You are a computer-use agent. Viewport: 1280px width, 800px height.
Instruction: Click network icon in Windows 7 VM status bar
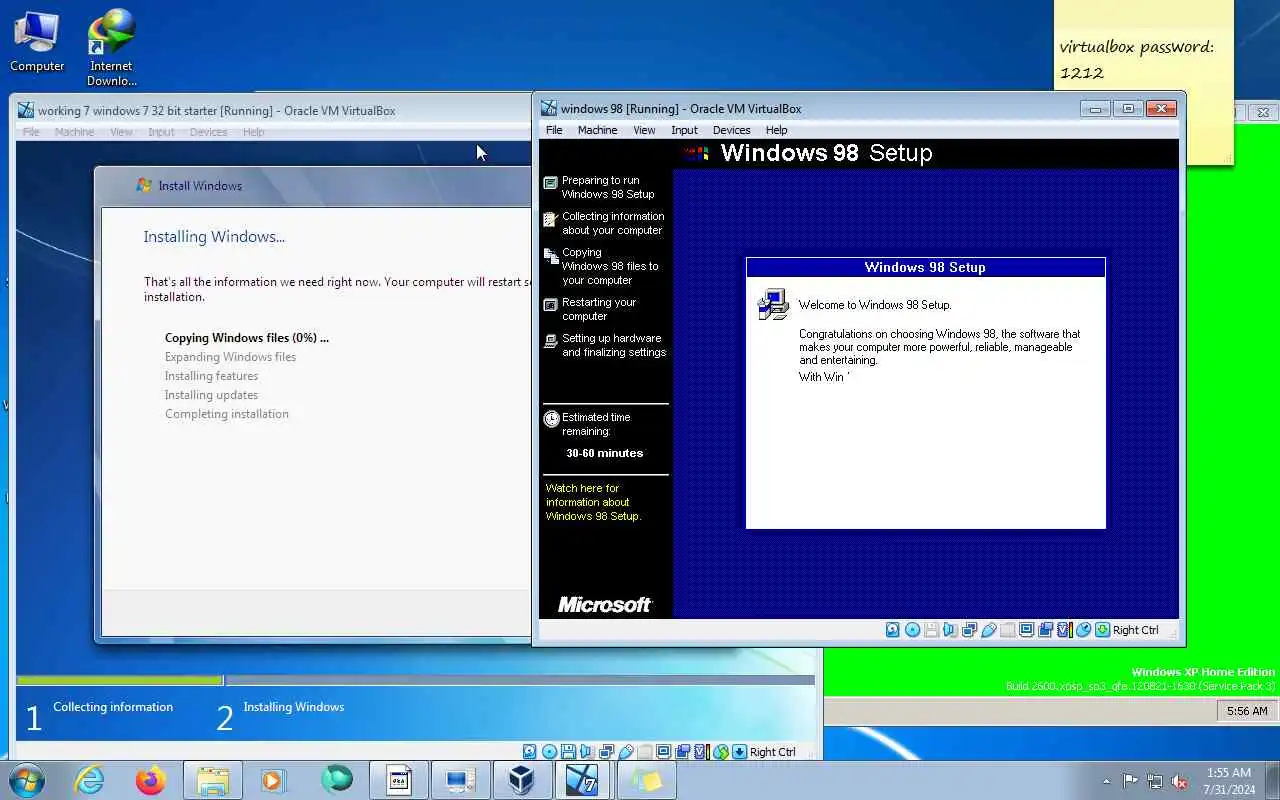[606, 752]
